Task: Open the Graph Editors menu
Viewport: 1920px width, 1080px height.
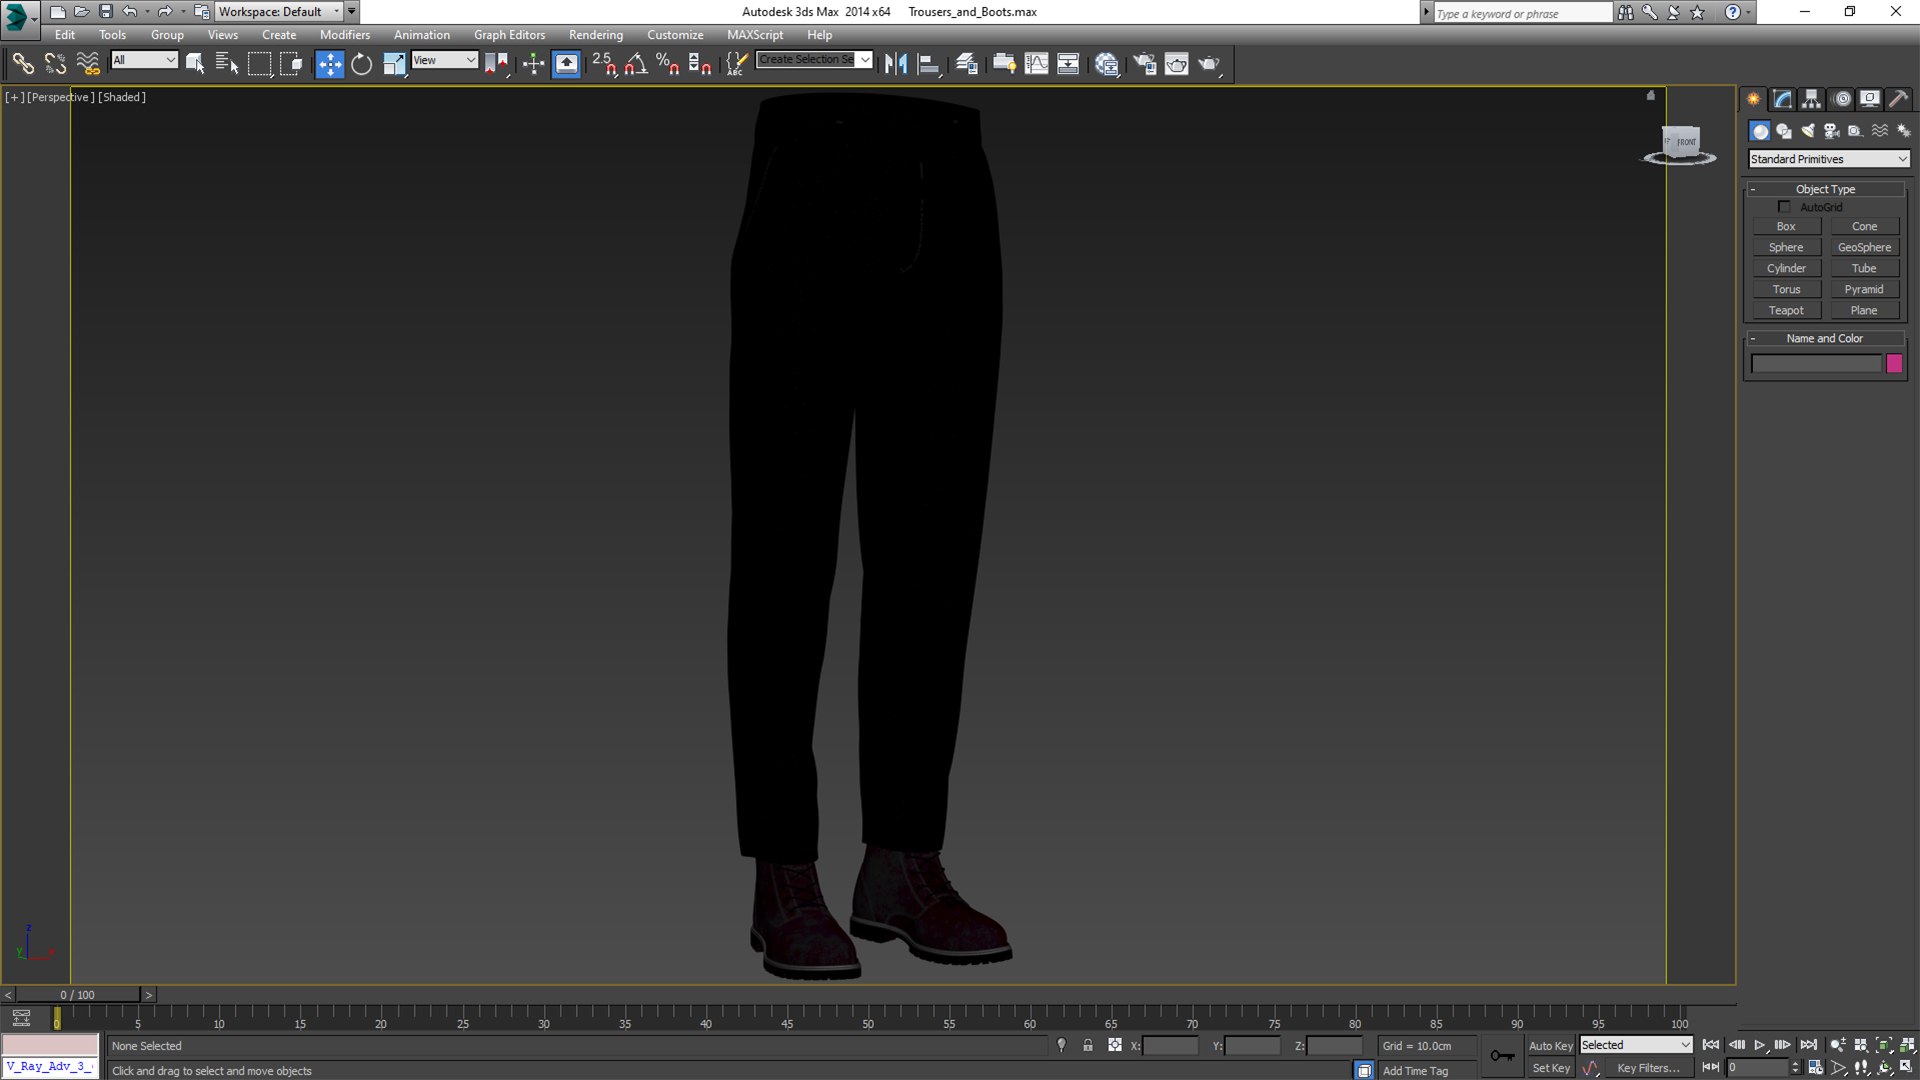Action: 509,35
